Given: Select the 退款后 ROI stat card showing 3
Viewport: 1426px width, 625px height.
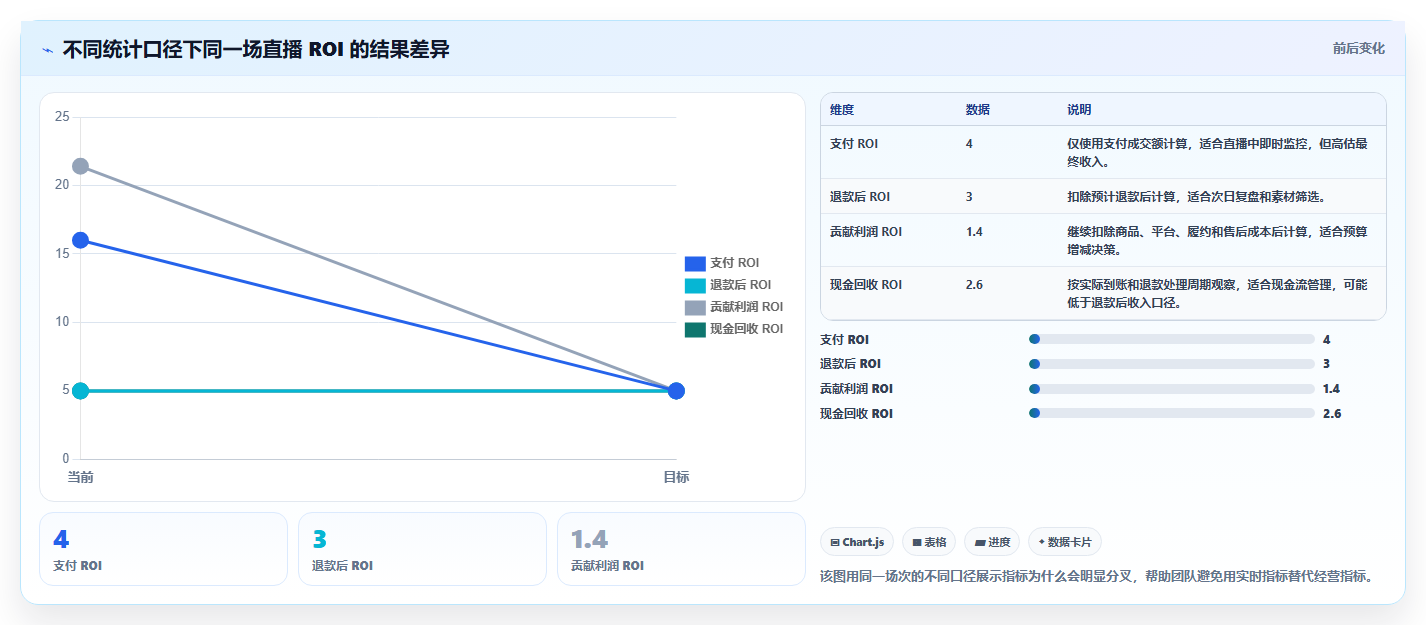Looking at the screenshot, I should [x=422, y=549].
